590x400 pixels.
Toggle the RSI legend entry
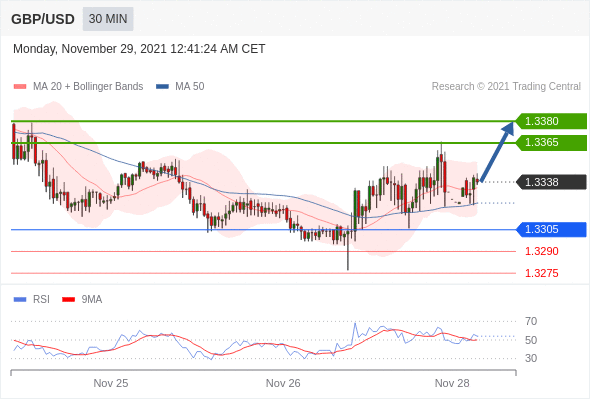tap(32, 300)
